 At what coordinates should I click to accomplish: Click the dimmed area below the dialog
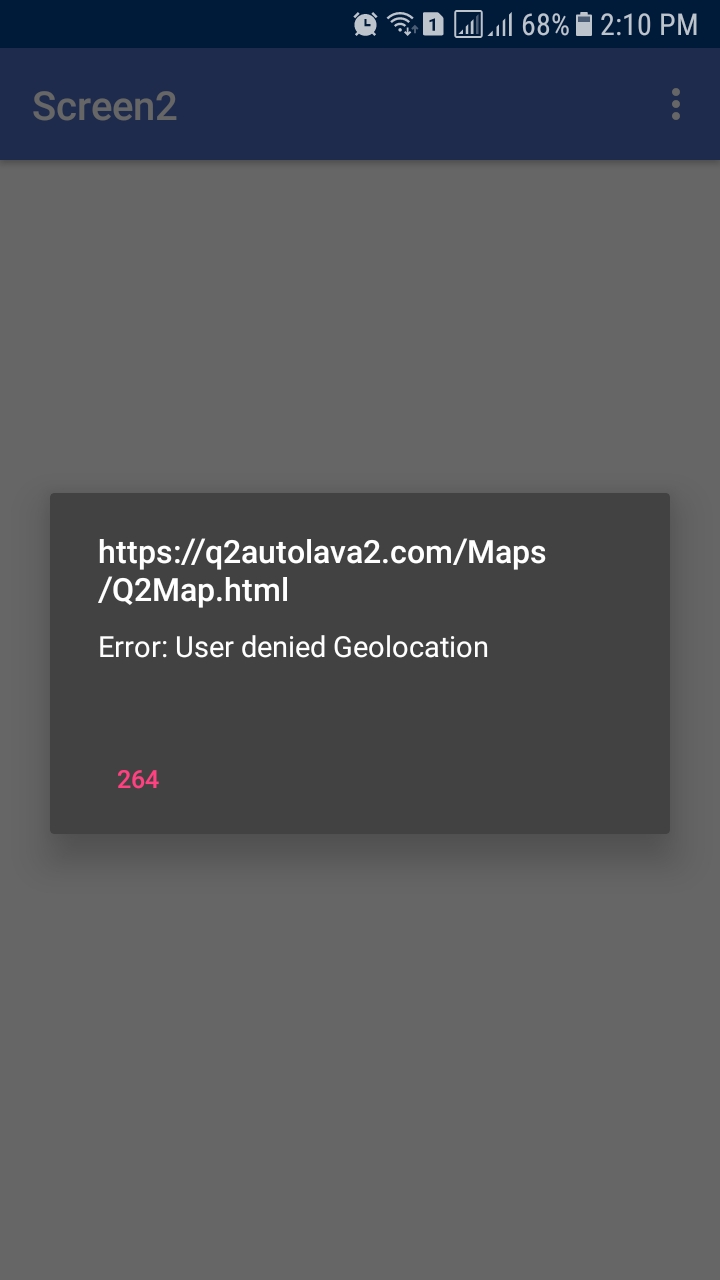tap(360, 1057)
